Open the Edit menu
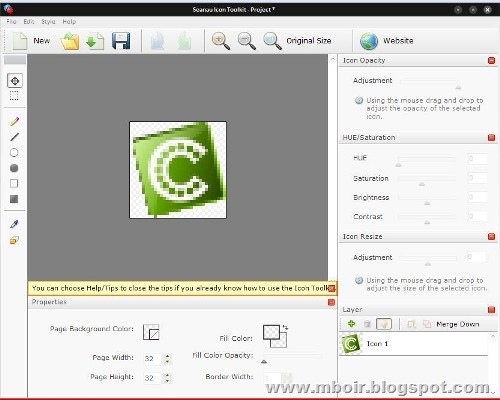Image resolution: width=500 pixels, height=400 pixels. tap(29, 22)
